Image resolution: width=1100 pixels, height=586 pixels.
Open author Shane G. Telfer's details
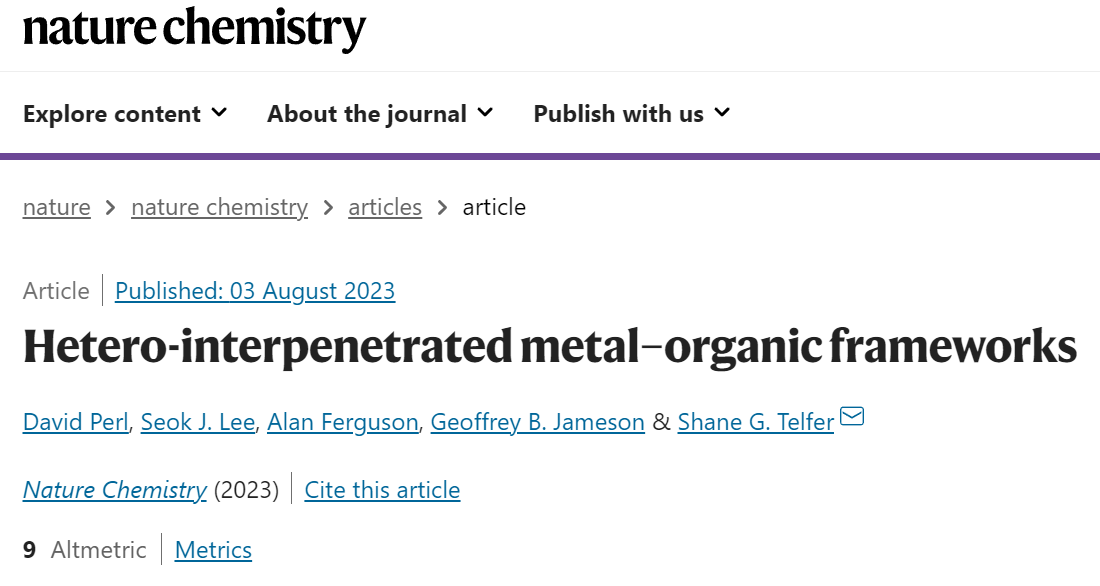[756, 422]
